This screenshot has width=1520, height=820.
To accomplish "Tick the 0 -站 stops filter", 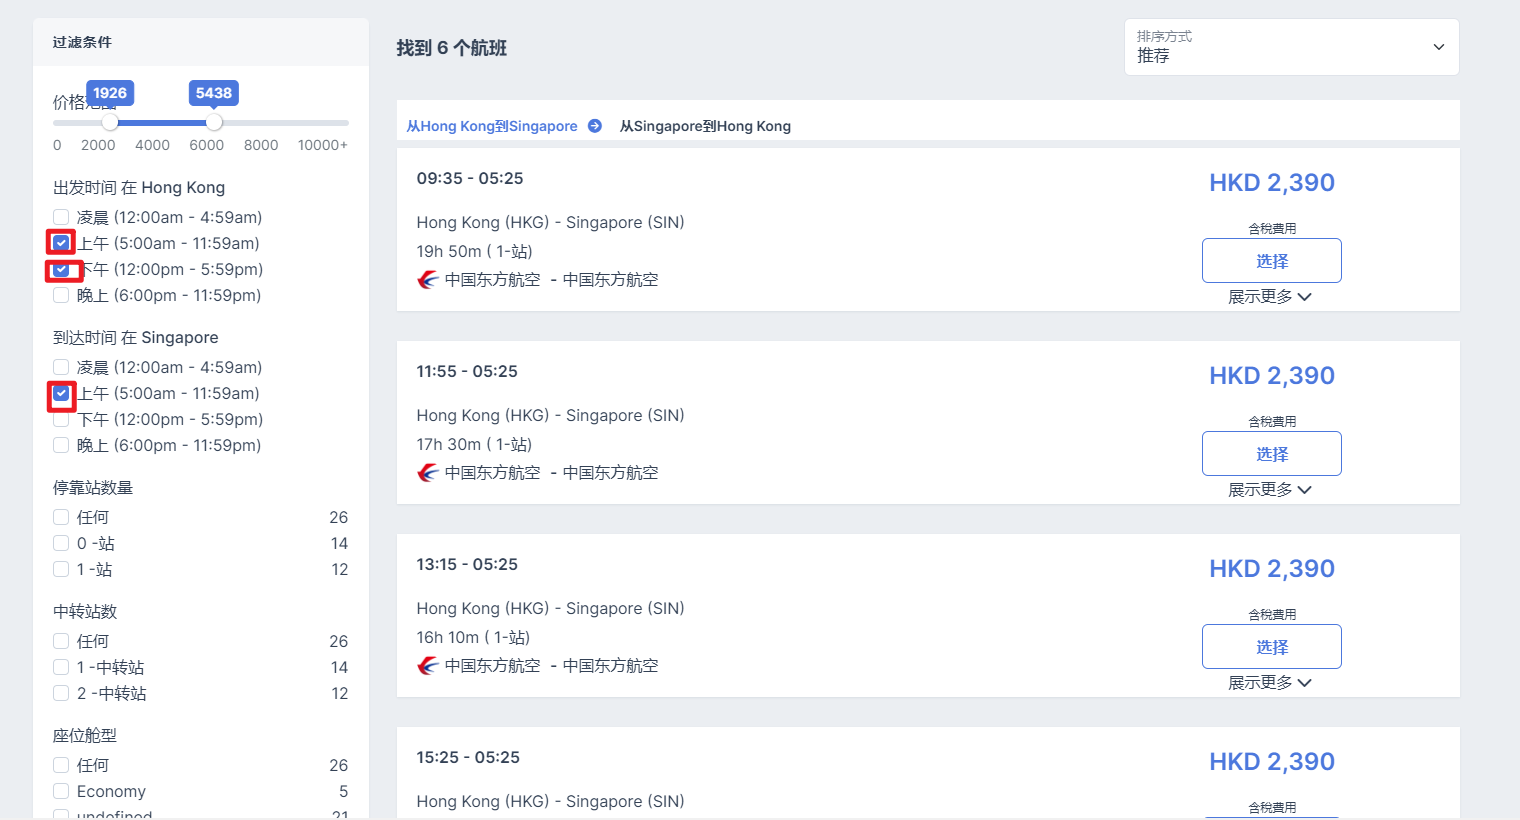I will (x=61, y=543).
